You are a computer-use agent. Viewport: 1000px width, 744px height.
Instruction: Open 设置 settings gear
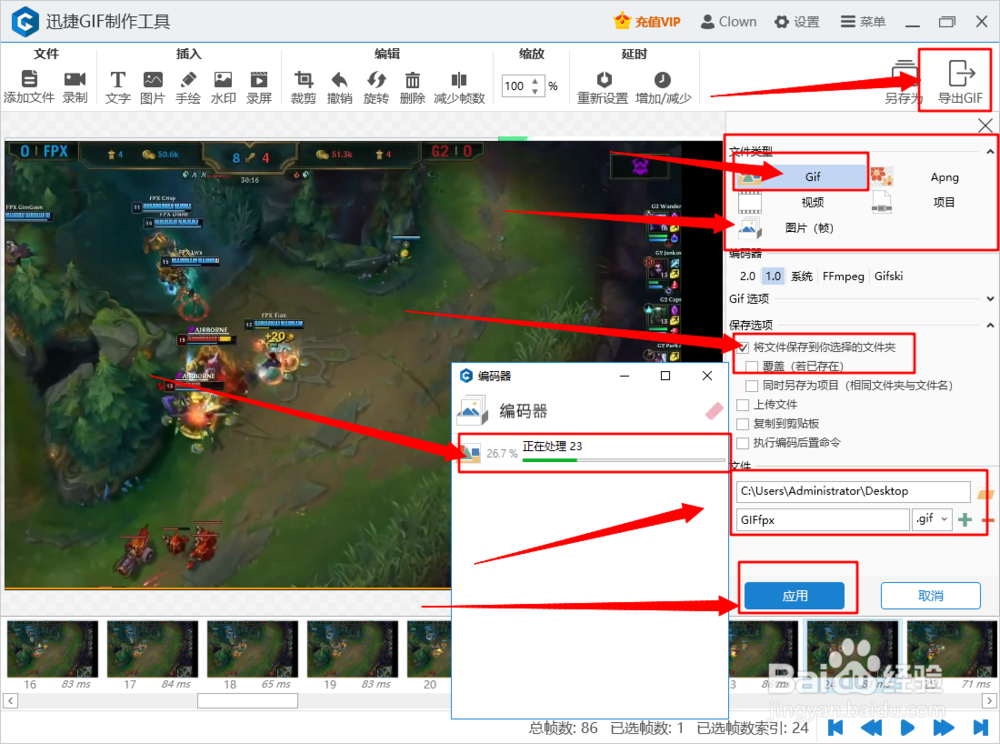797,22
